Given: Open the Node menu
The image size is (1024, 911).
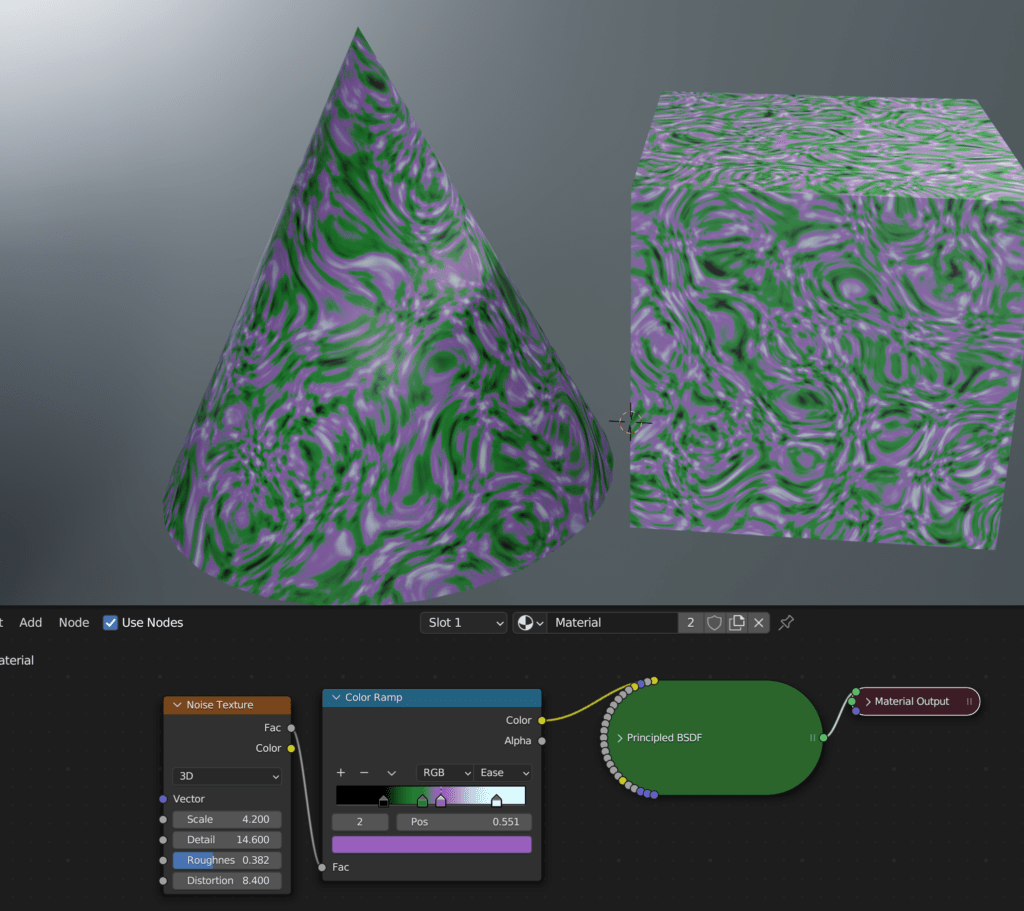Looking at the screenshot, I should tap(73, 622).
